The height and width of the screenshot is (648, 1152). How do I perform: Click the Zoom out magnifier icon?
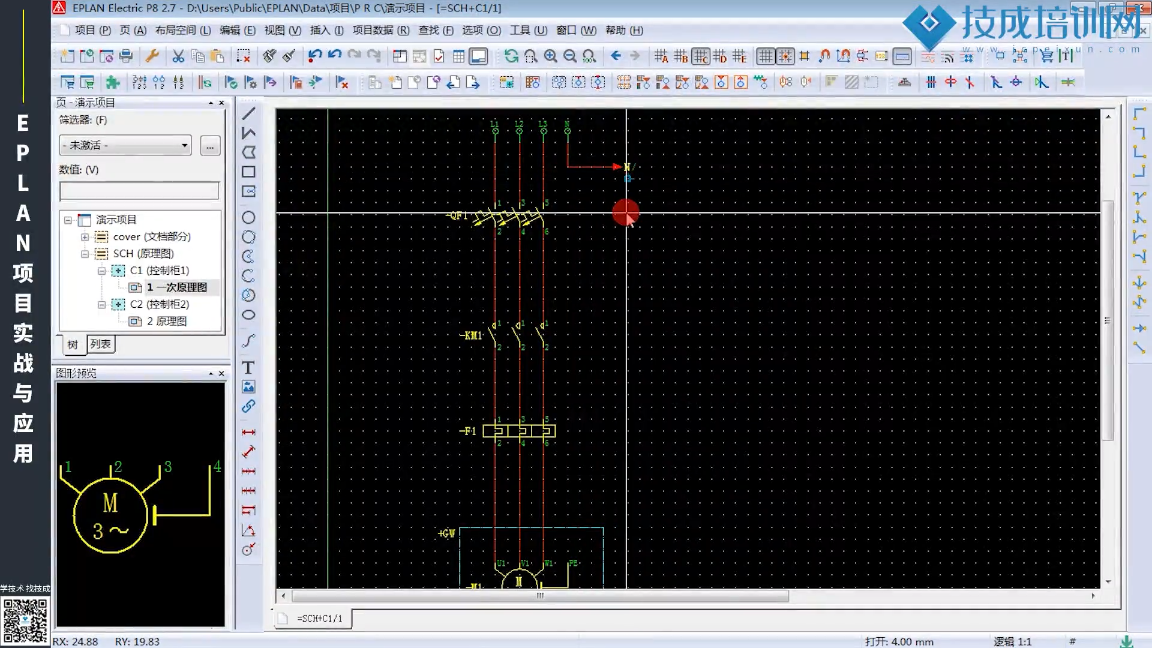pyautogui.click(x=569, y=56)
